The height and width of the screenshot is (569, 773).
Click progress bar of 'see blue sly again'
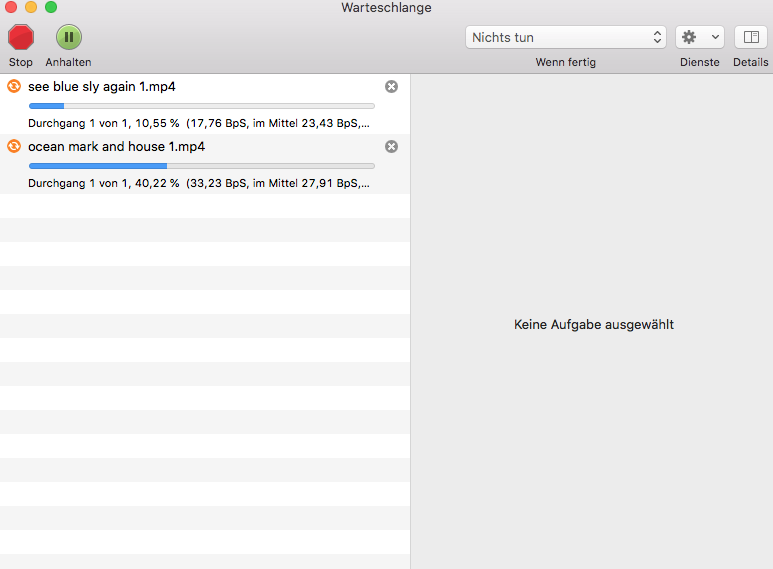click(201, 106)
